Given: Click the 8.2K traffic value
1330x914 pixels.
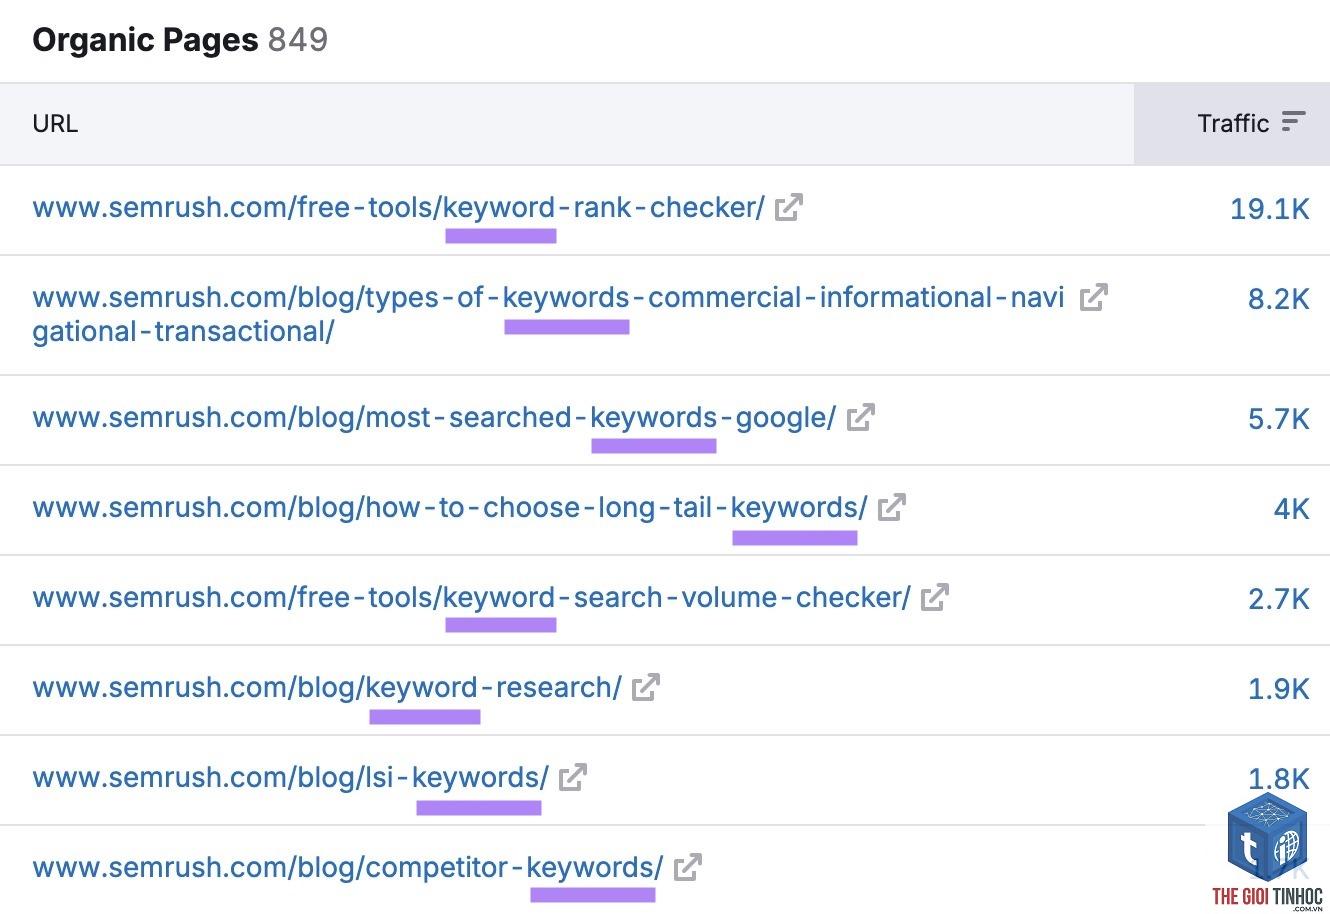Looking at the screenshot, I should click(1278, 298).
